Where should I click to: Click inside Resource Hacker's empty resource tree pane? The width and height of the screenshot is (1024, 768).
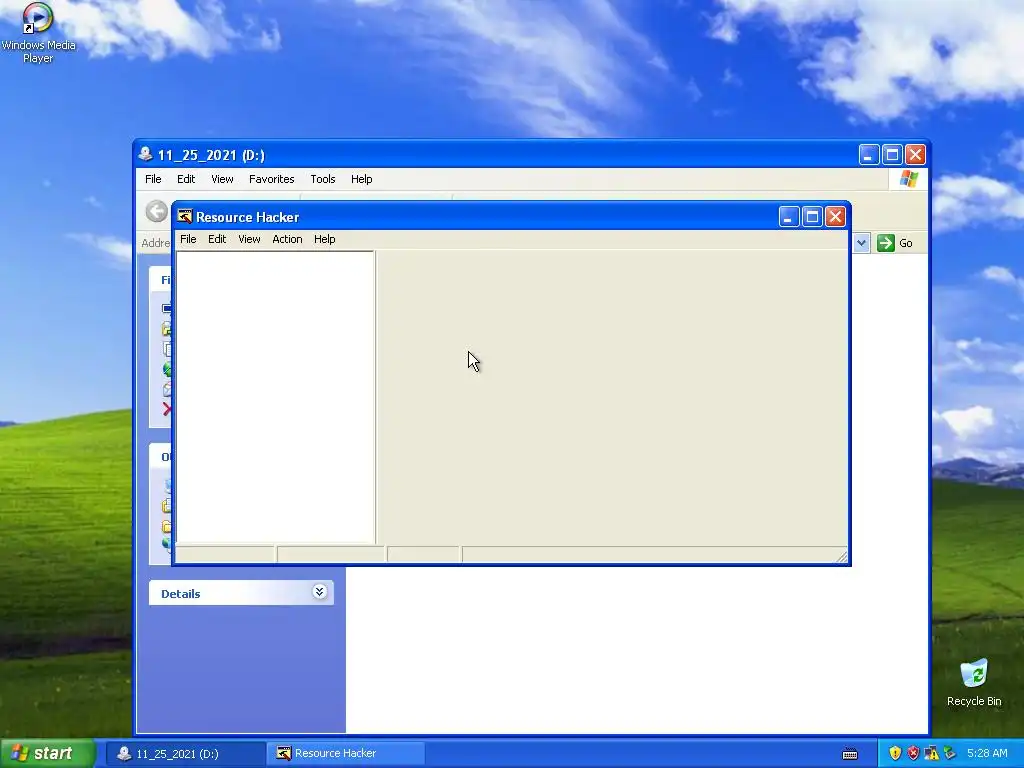275,397
